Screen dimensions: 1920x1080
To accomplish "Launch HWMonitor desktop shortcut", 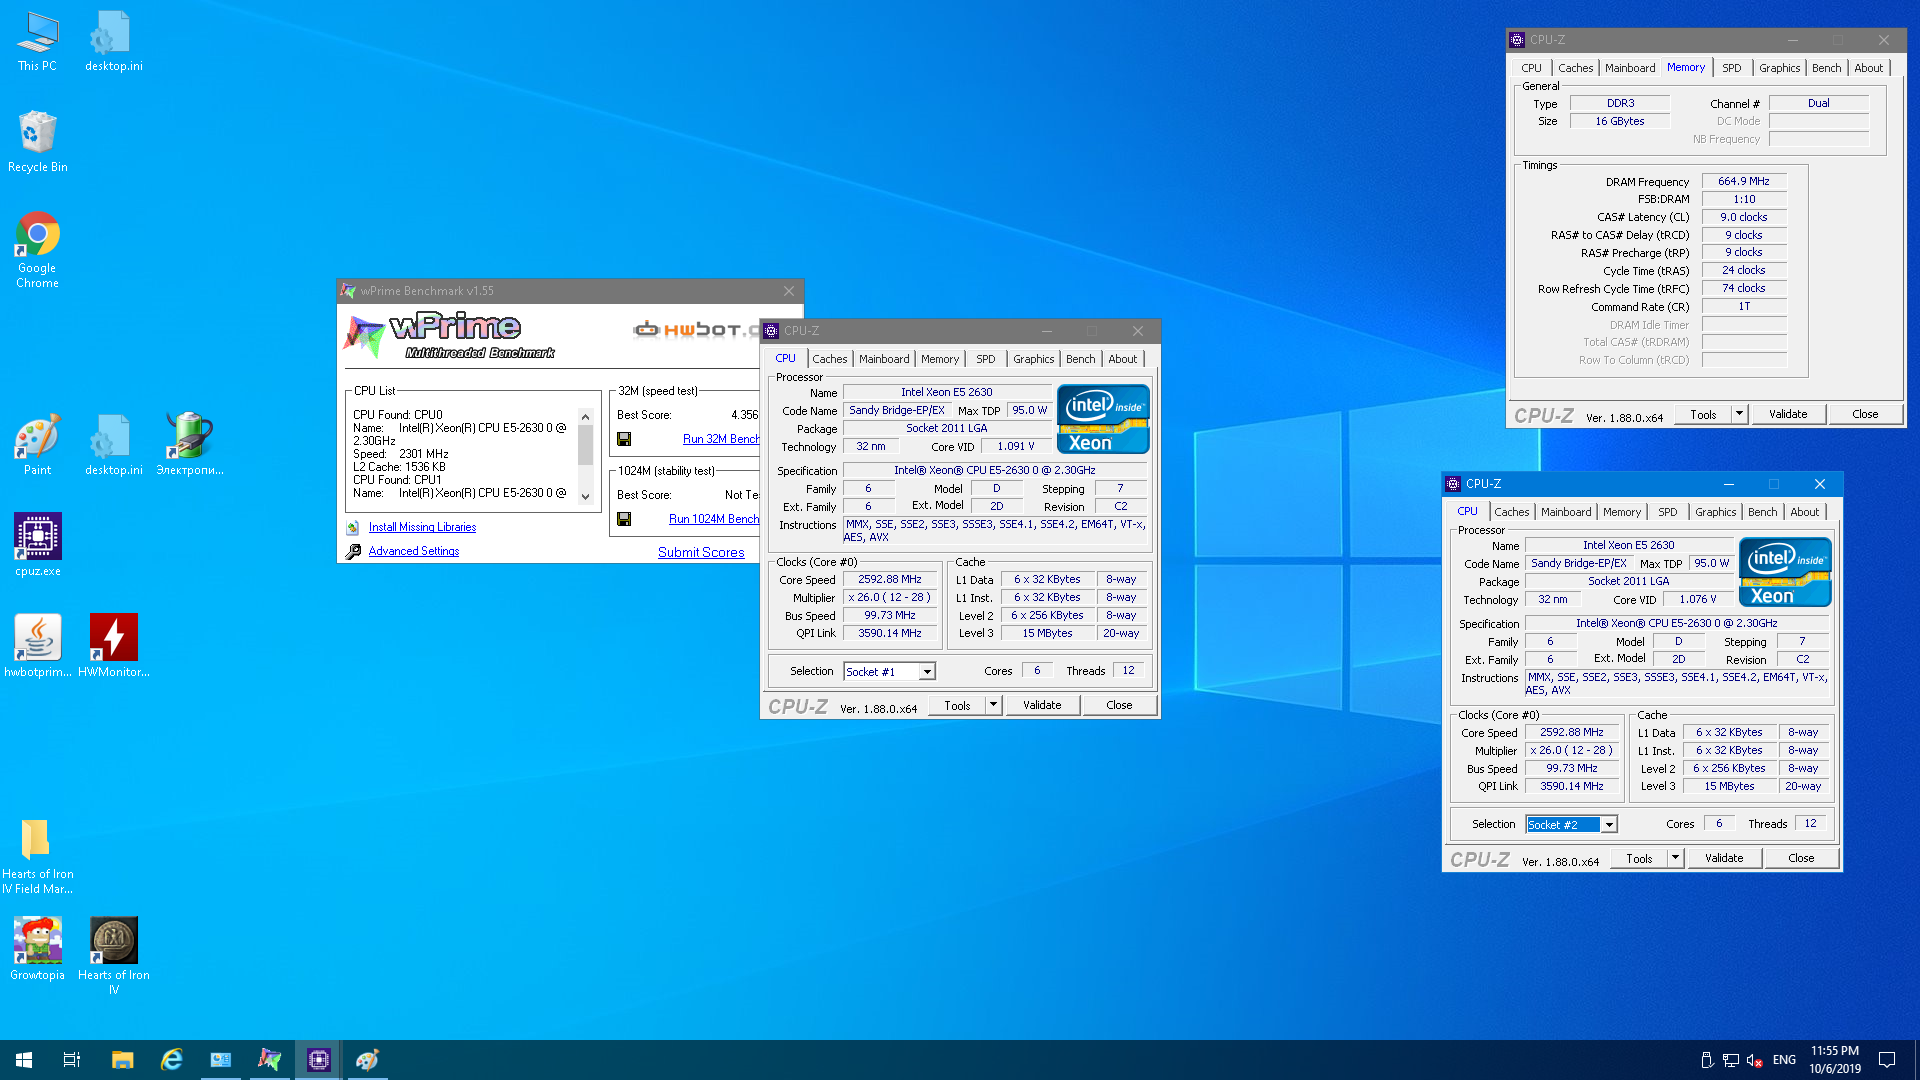I will coord(114,646).
